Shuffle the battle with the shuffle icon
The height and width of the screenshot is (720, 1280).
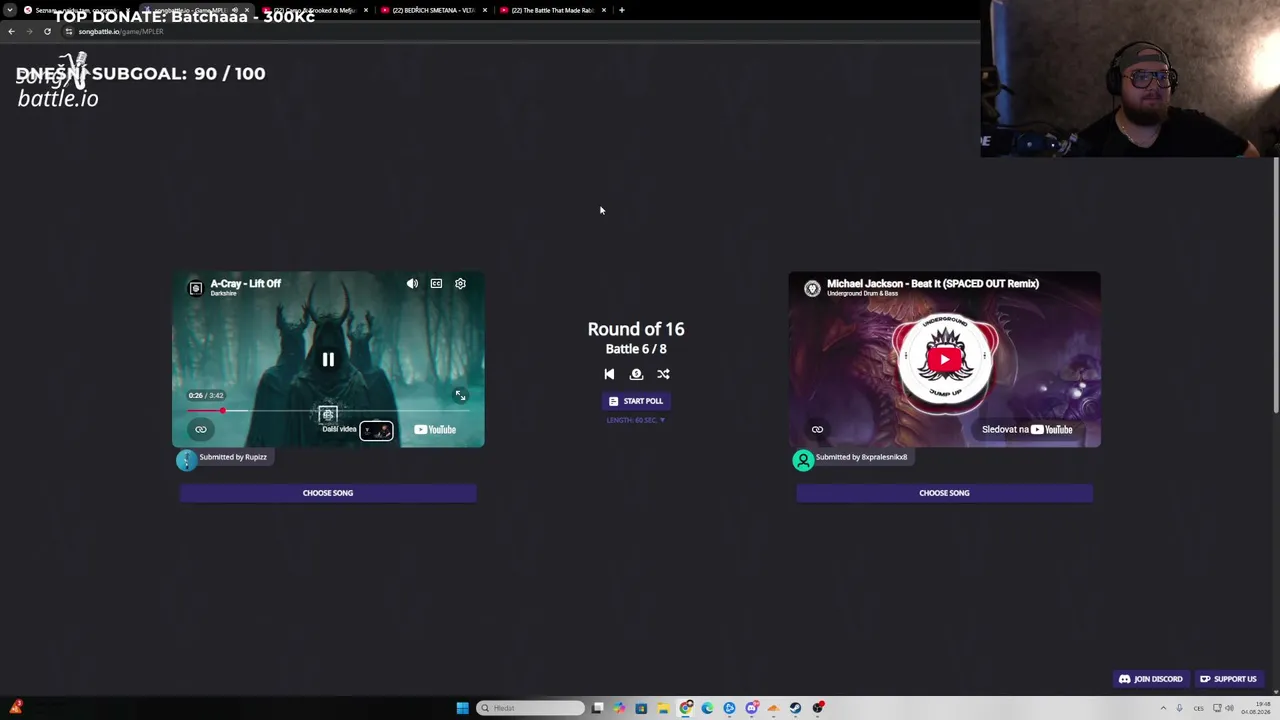coord(663,374)
